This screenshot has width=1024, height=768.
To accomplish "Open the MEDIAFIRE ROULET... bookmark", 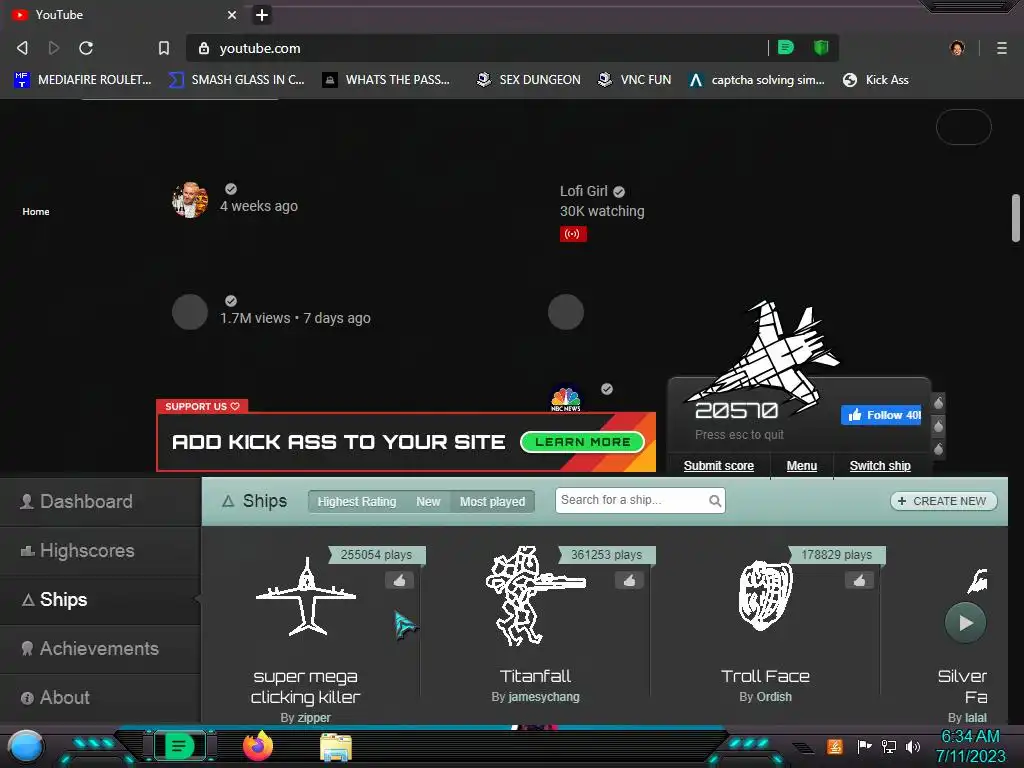I will (82, 80).
